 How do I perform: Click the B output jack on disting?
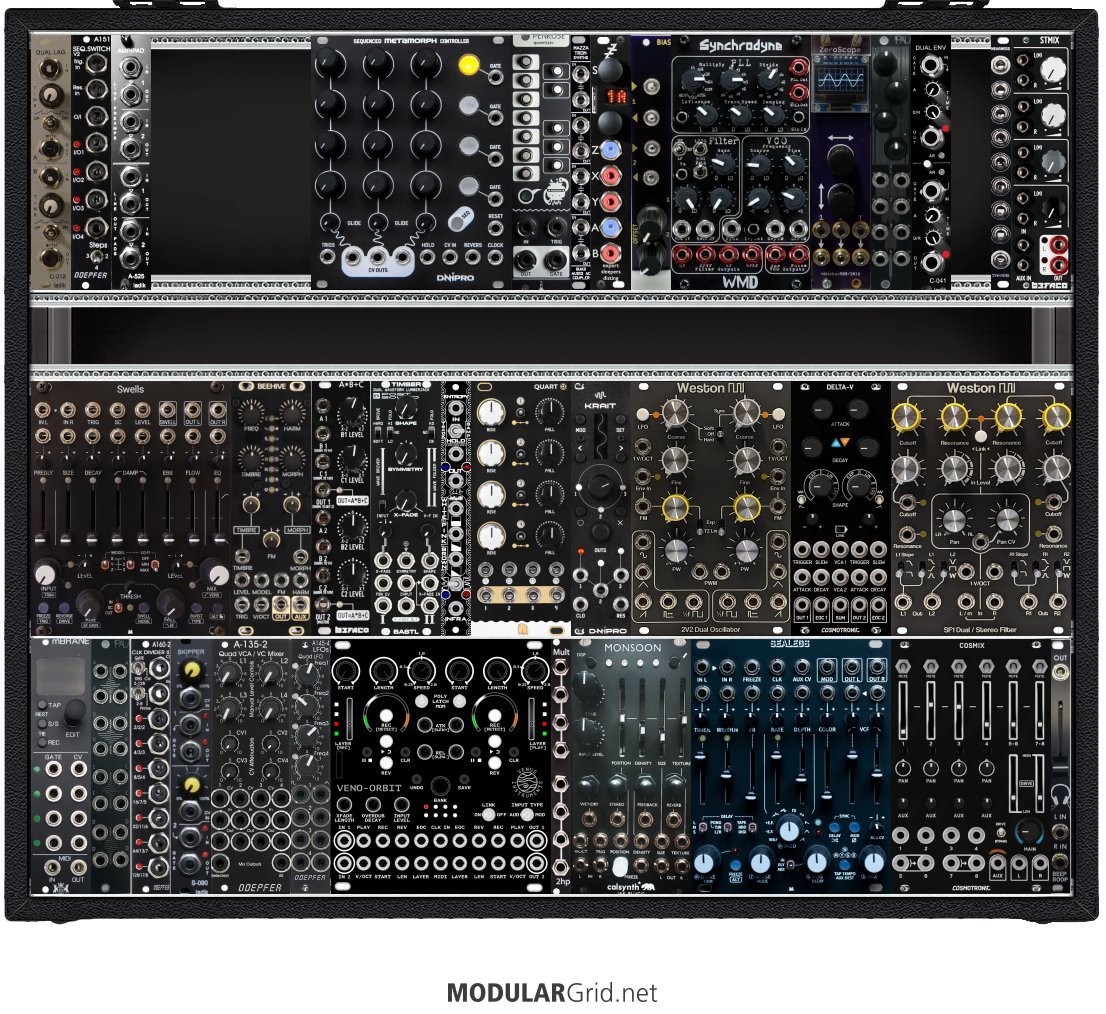coord(611,252)
